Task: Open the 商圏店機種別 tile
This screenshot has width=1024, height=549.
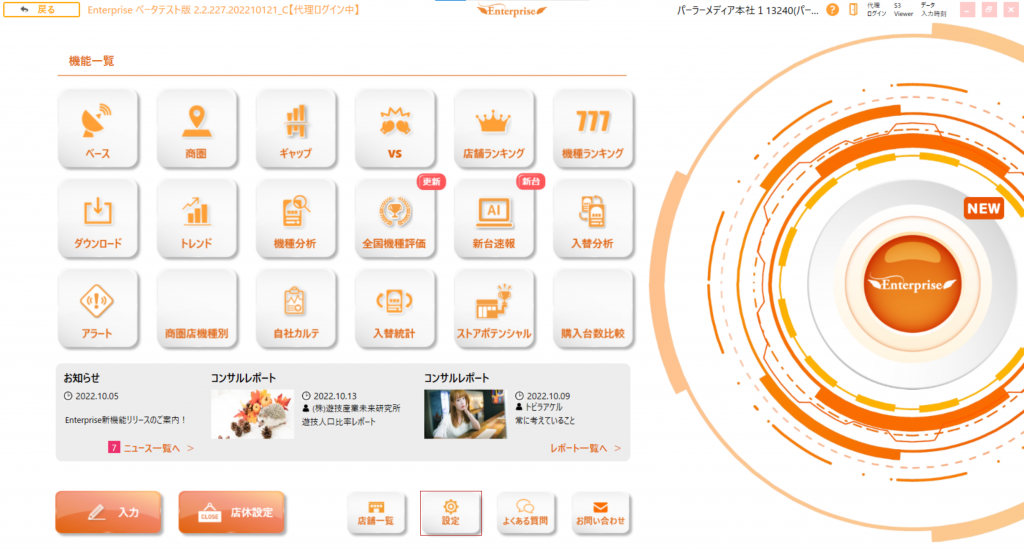Action: click(x=197, y=309)
